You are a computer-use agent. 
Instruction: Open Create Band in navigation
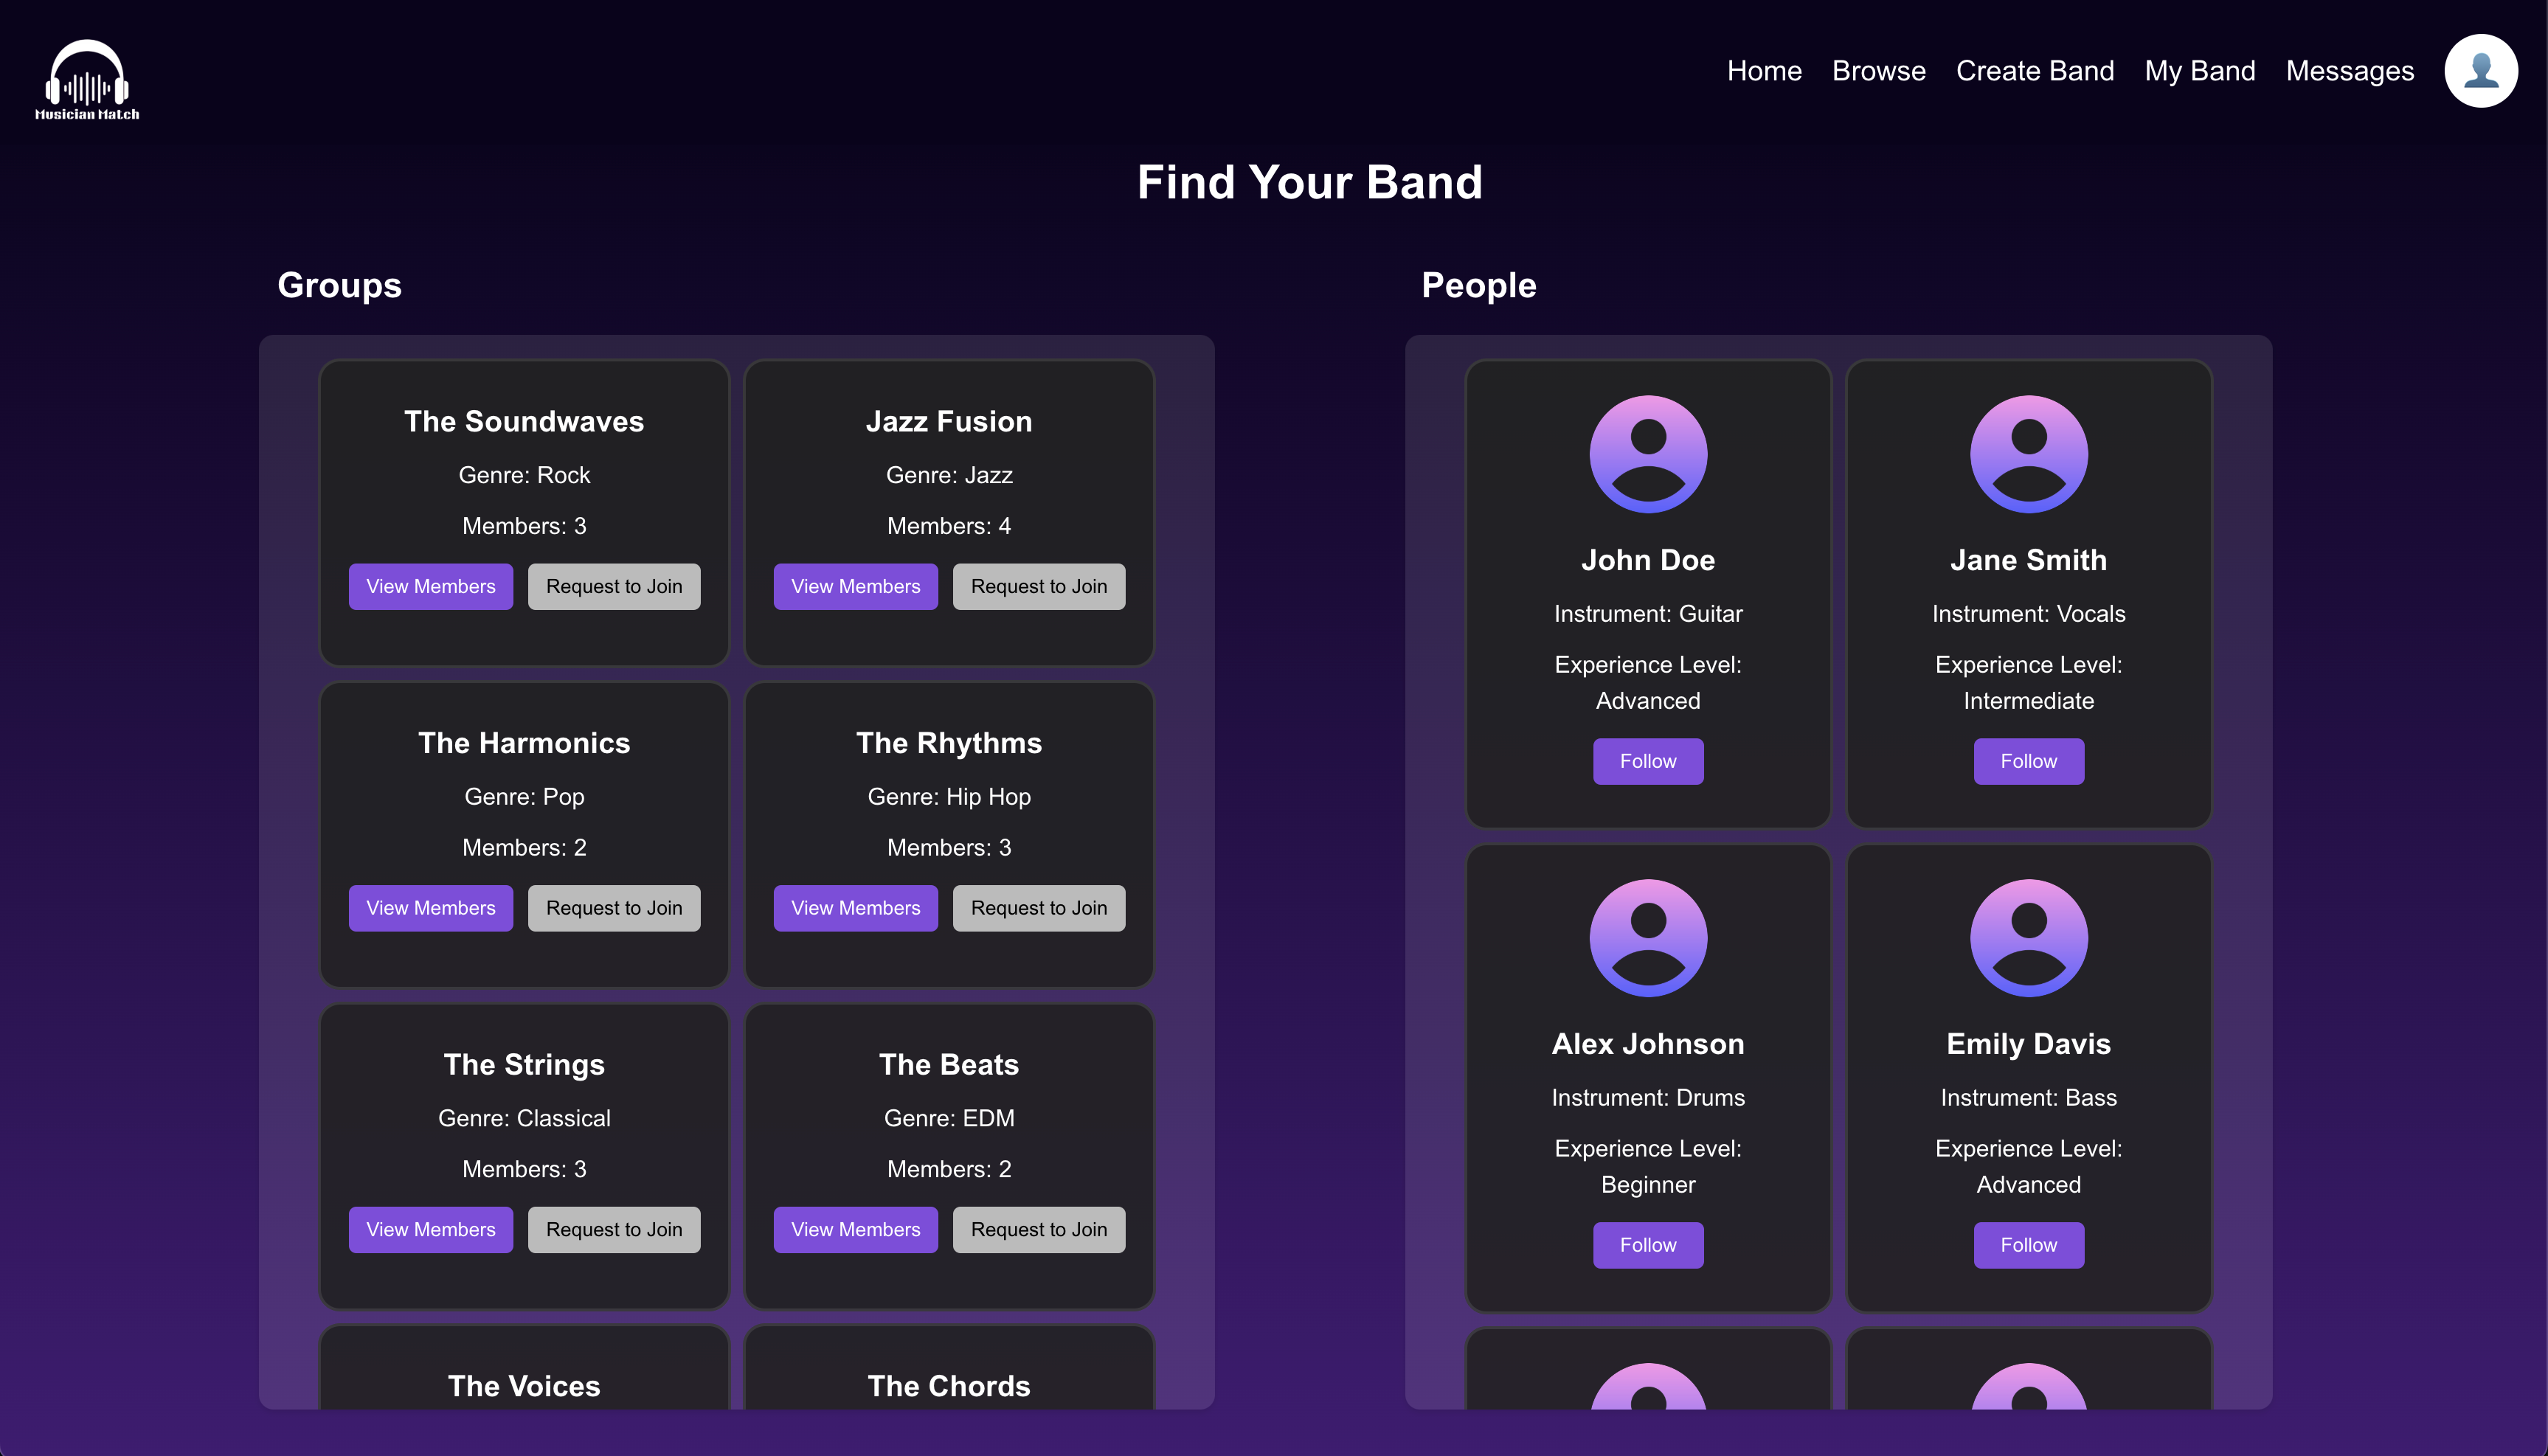tap(2034, 71)
